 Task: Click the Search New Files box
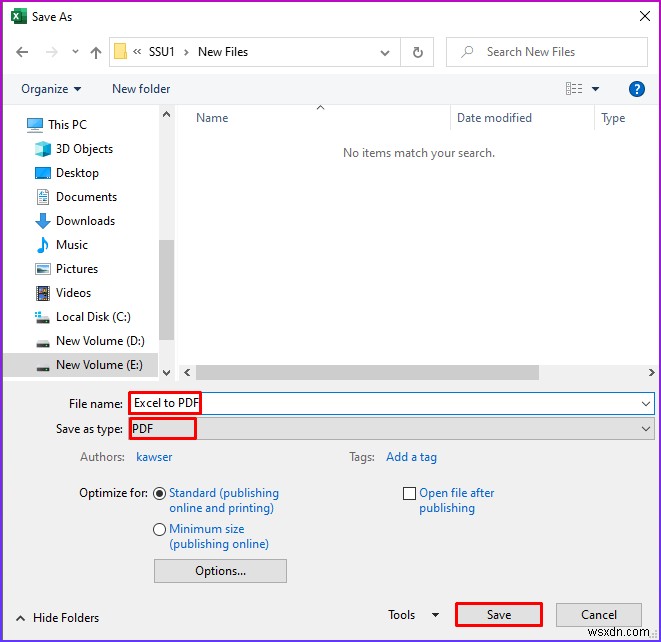(547, 52)
